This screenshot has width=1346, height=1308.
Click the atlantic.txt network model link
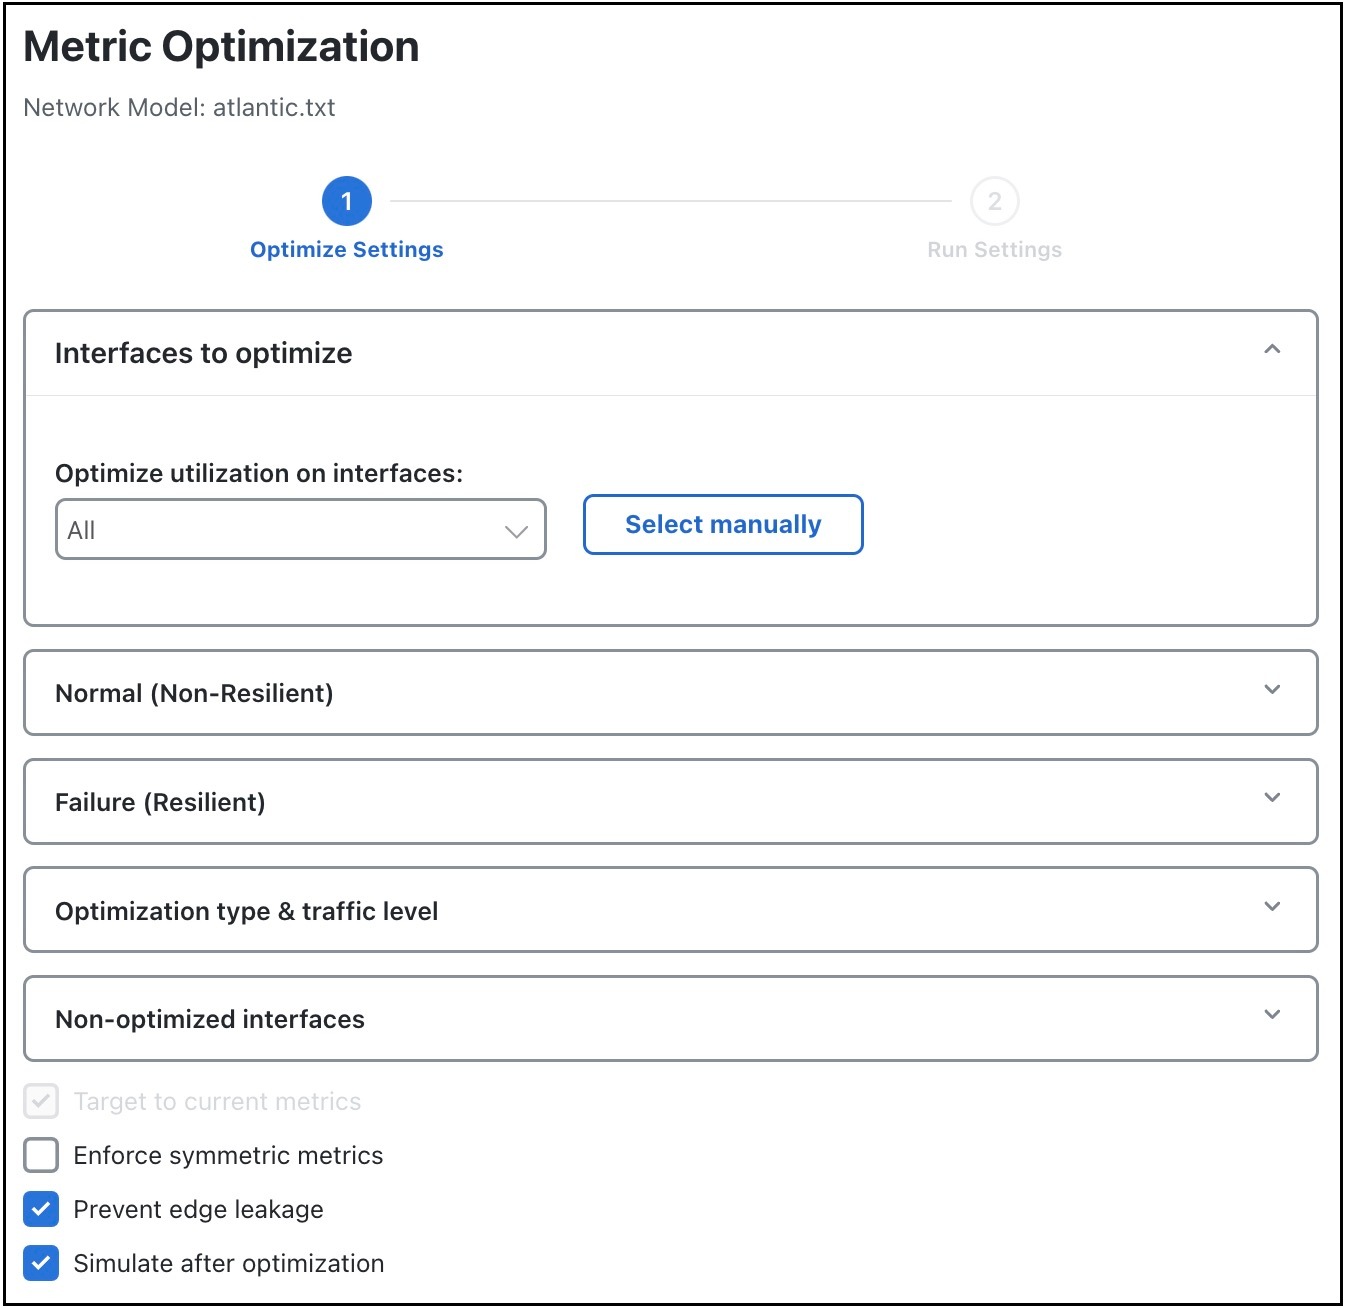tap(276, 108)
